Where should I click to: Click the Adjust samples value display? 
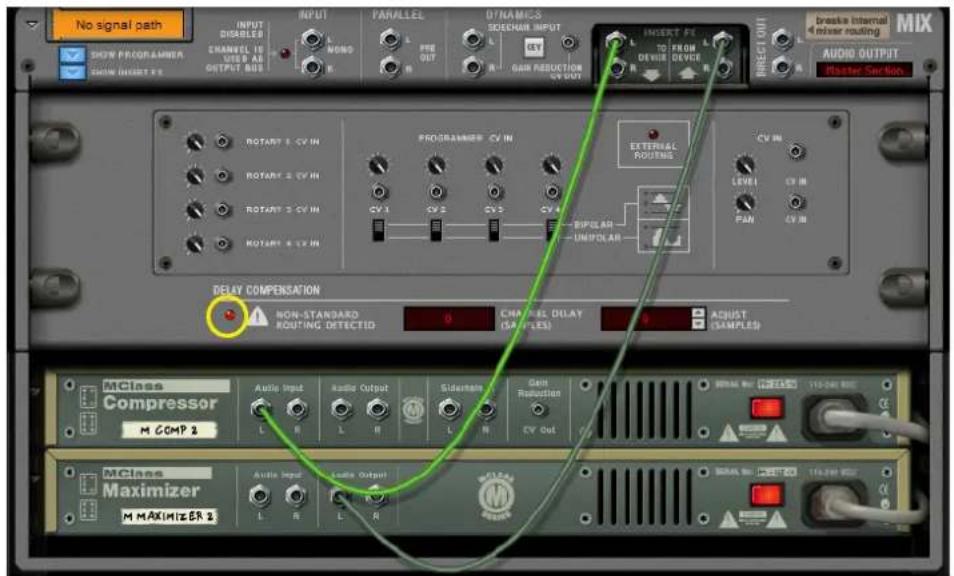pyautogui.click(x=646, y=319)
